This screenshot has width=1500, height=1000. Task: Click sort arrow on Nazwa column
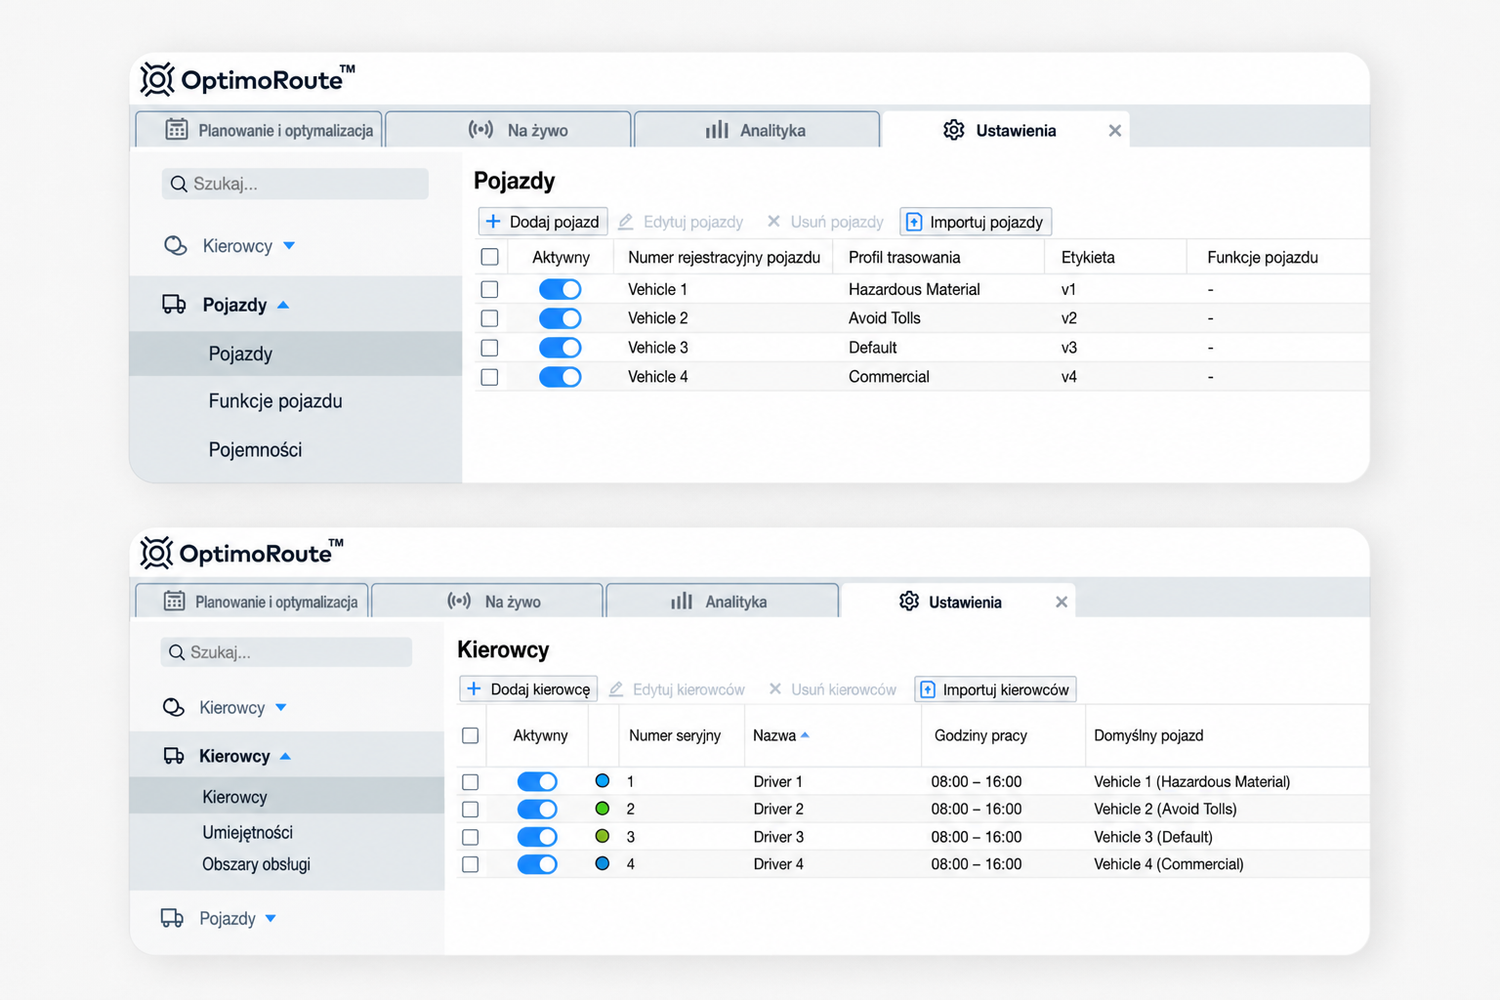(x=805, y=735)
